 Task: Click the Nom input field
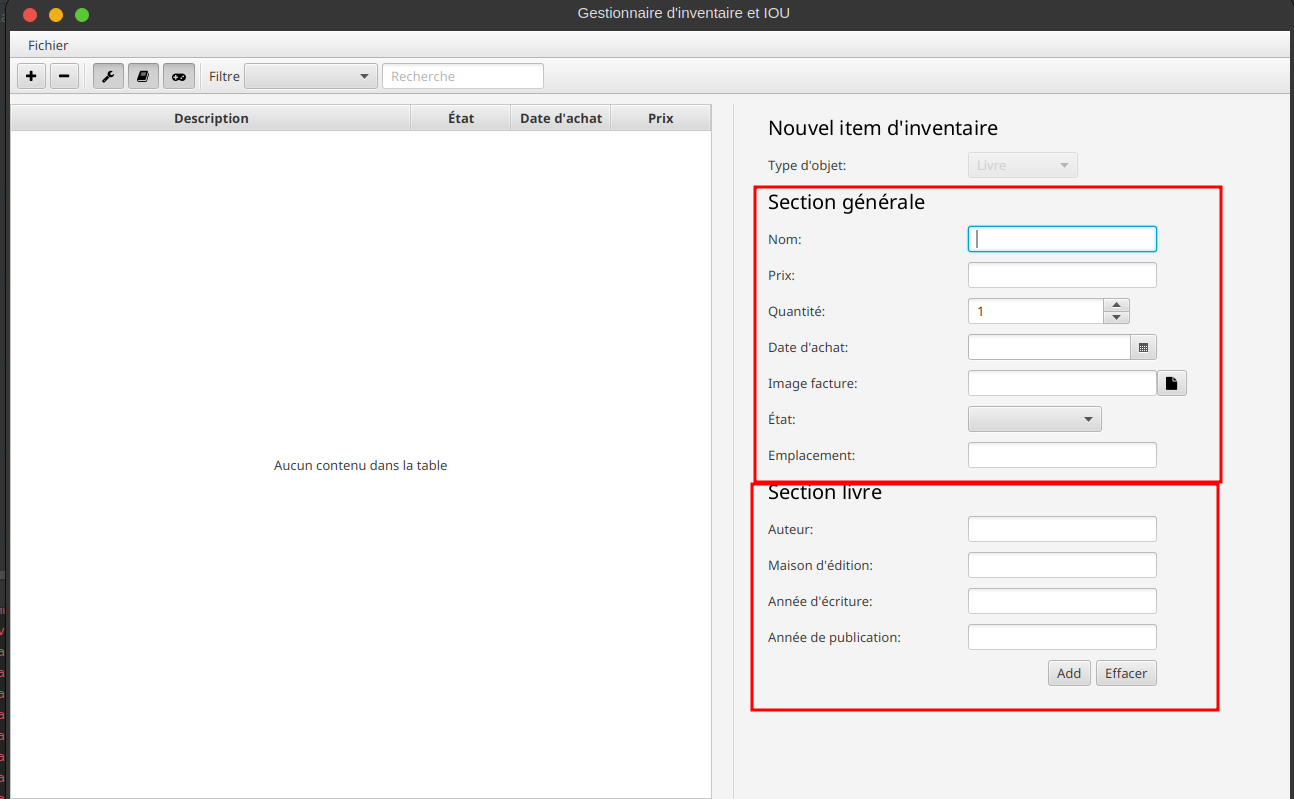[x=1062, y=239]
